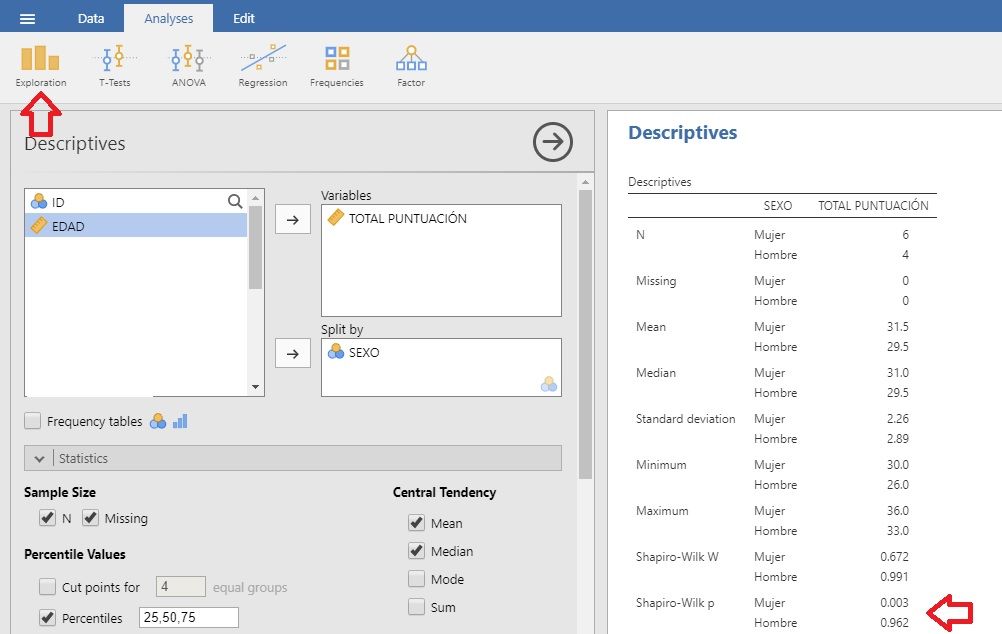Collapse the Statistics section
1002x634 pixels.
click(x=40, y=458)
